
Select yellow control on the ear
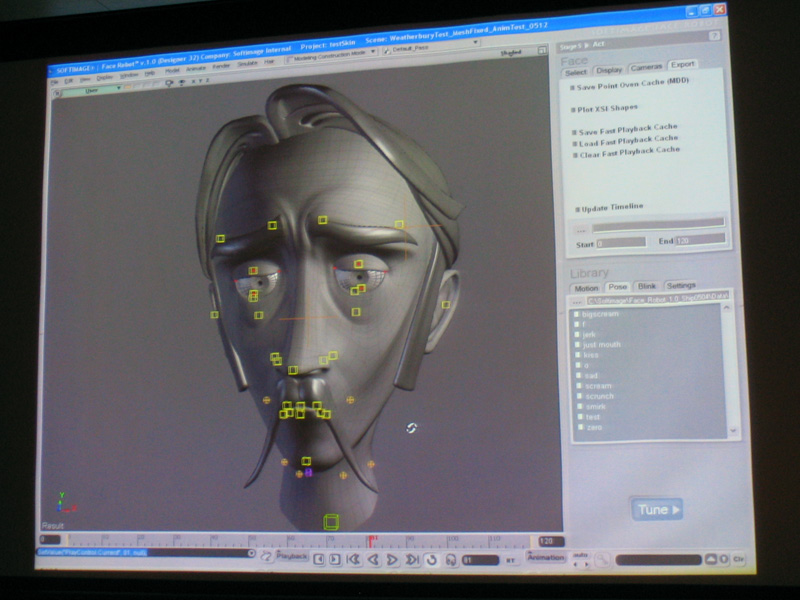[446, 305]
